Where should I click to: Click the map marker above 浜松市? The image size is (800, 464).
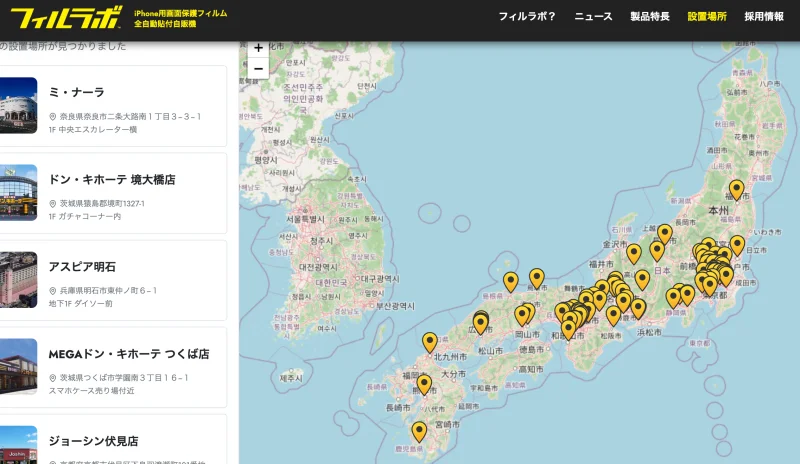[x=638, y=309]
